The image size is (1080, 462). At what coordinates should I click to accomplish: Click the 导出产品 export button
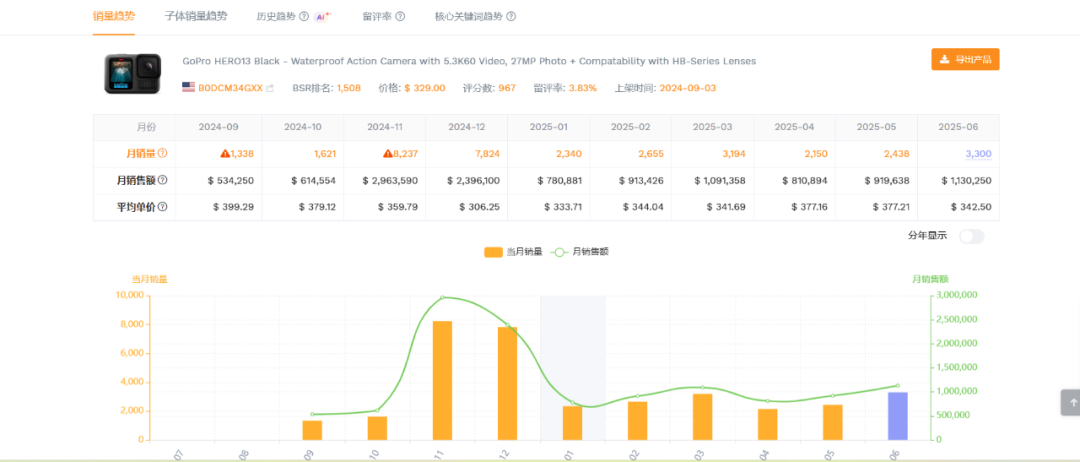tap(965, 59)
